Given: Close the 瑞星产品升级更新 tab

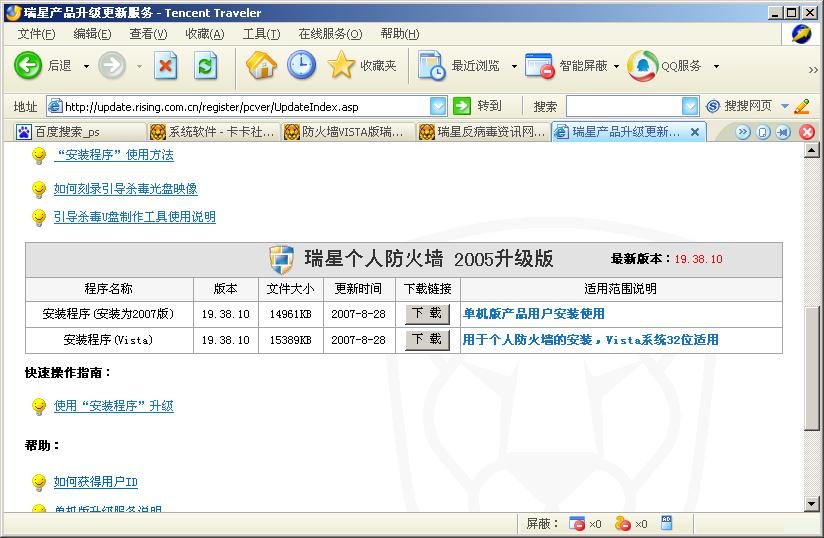Looking at the screenshot, I should 695,132.
